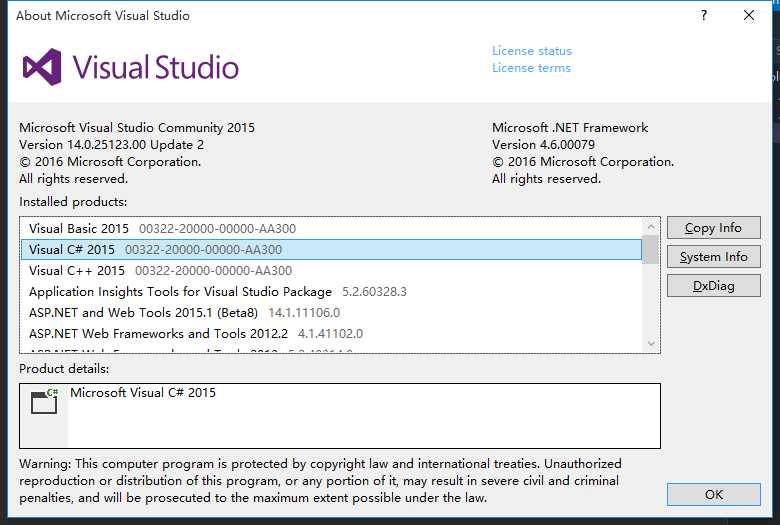Select Application Insights Tools for Visual Studio Package
The height and width of the screenshot is (525, 780).
pos(331,292)
